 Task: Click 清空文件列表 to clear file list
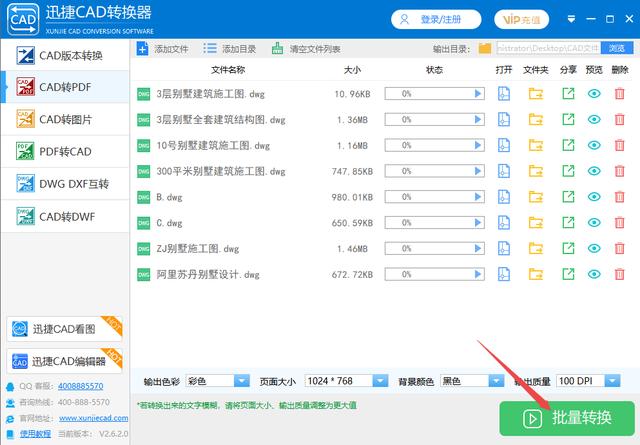(306, 49)
